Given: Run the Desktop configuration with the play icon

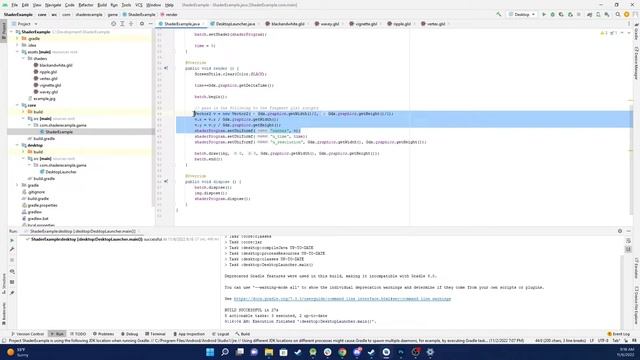Looking at the screenshot, I should [544, 14].
